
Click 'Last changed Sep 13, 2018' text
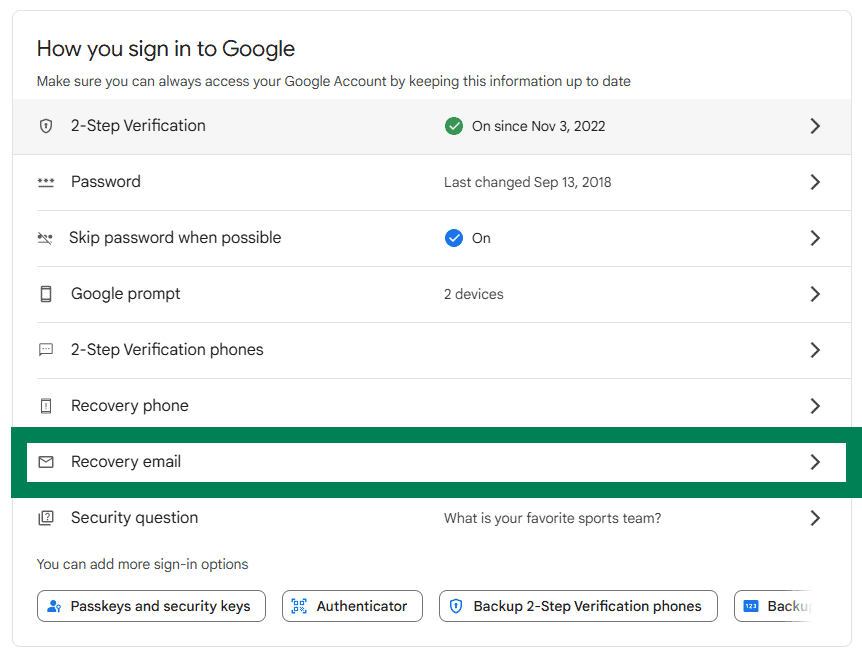tap(528, 183)
